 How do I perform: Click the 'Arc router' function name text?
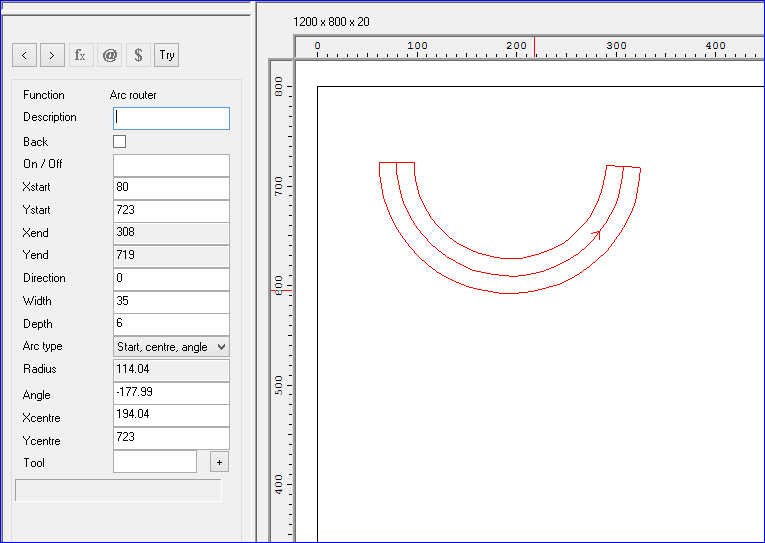pos(133,95)
